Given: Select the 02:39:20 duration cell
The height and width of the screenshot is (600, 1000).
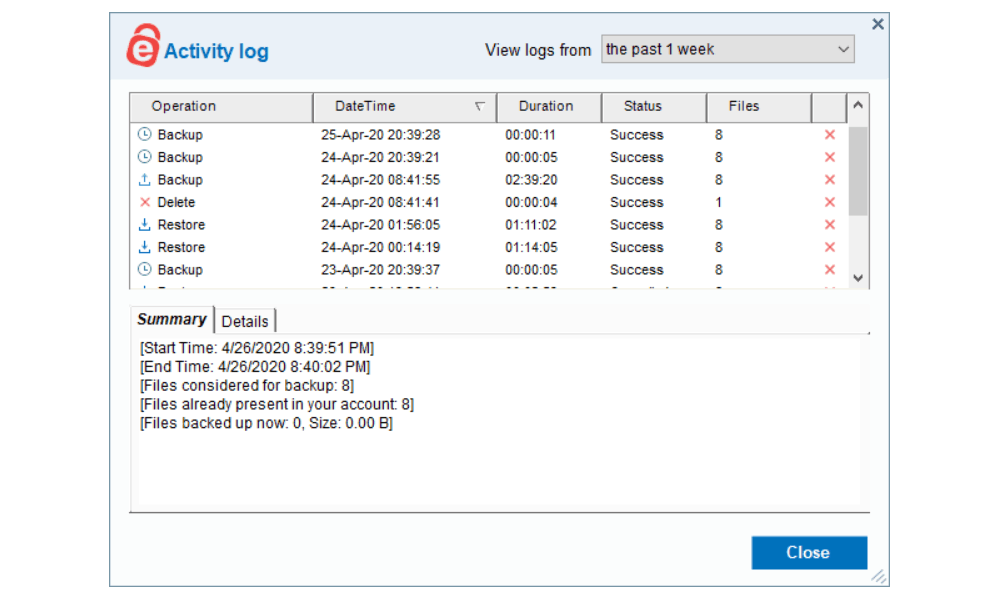Looking at the screenshot, I should click(x=531, y=180).
